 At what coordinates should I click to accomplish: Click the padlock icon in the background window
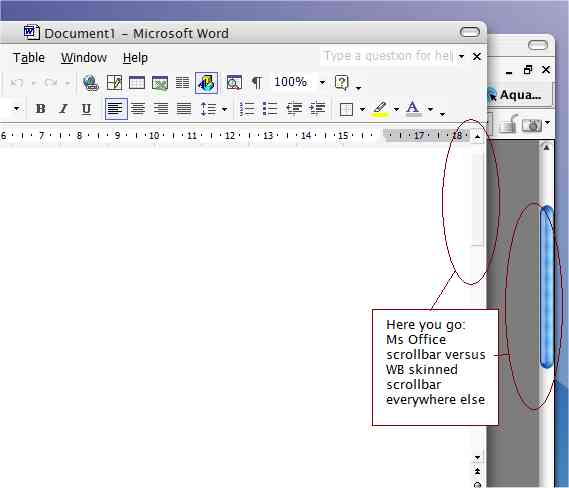point(508,125)
